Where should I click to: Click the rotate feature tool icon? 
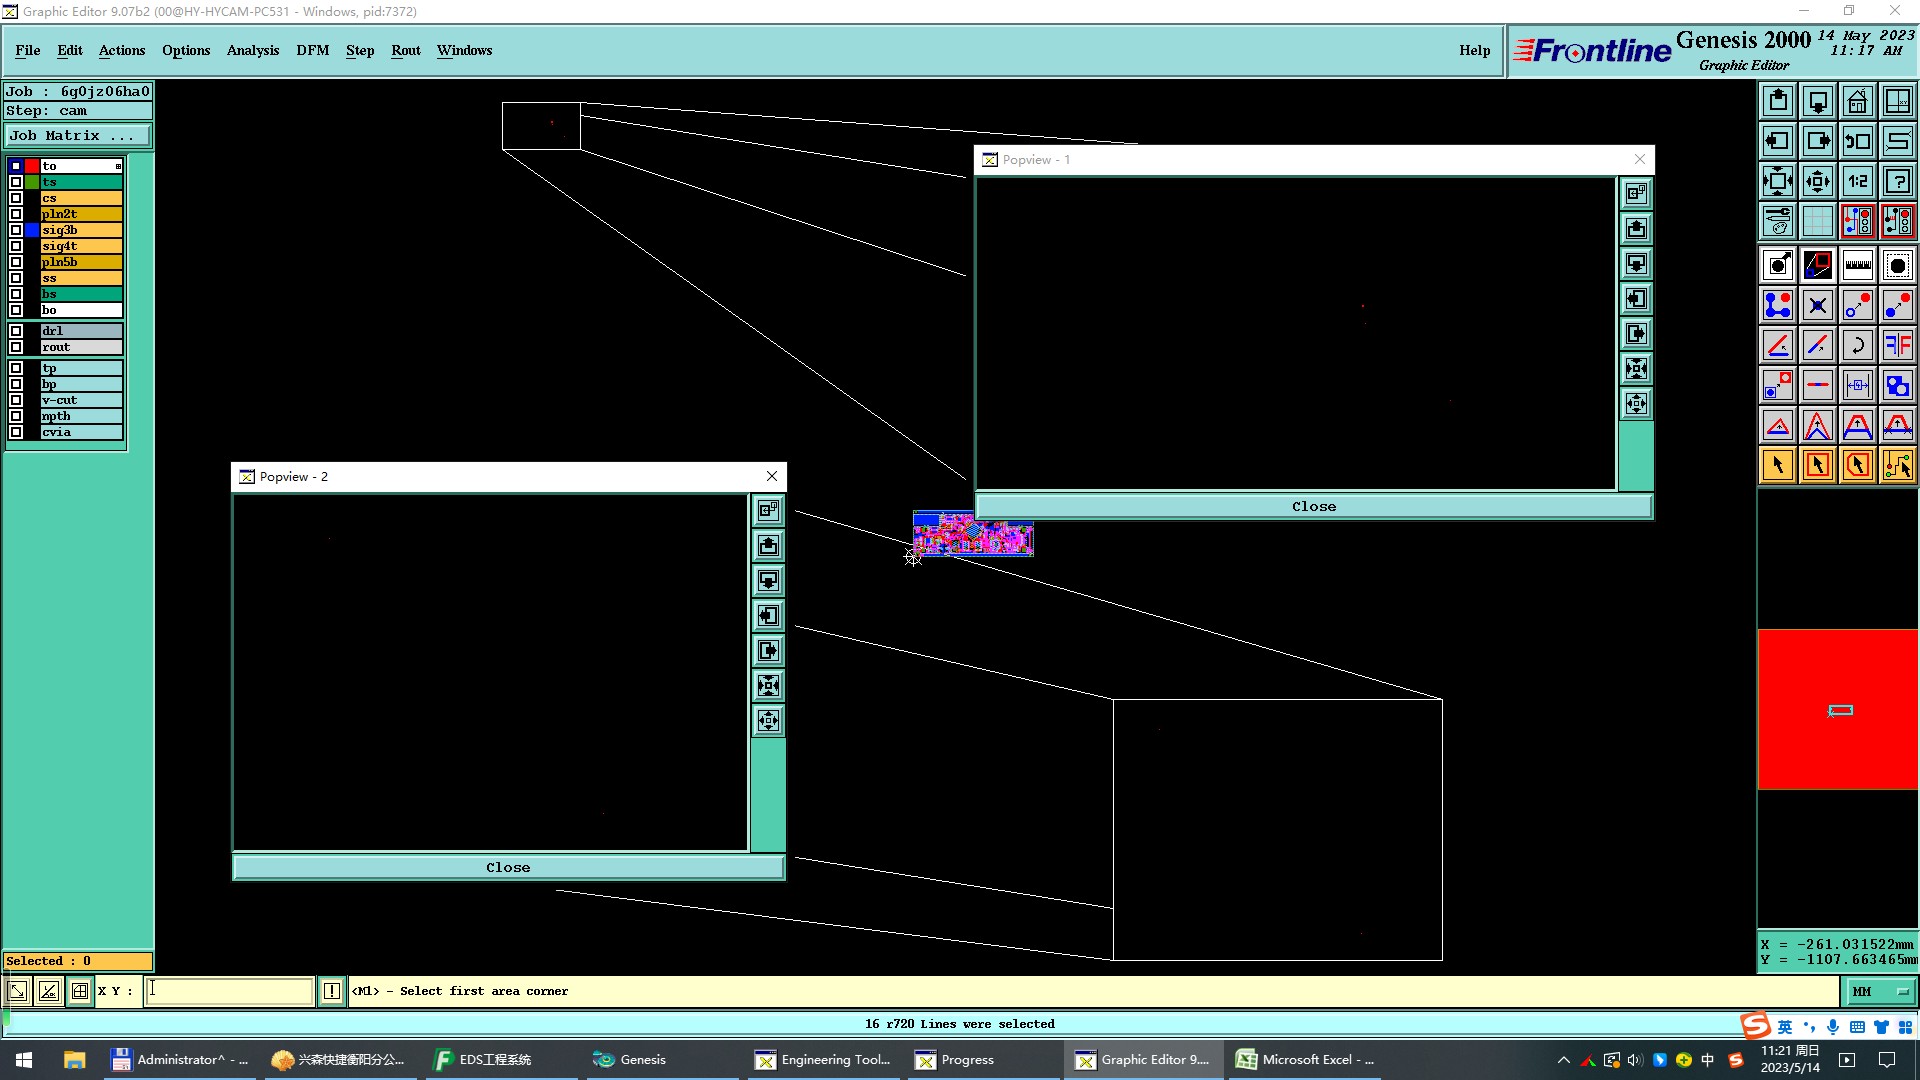point(1857,345)
